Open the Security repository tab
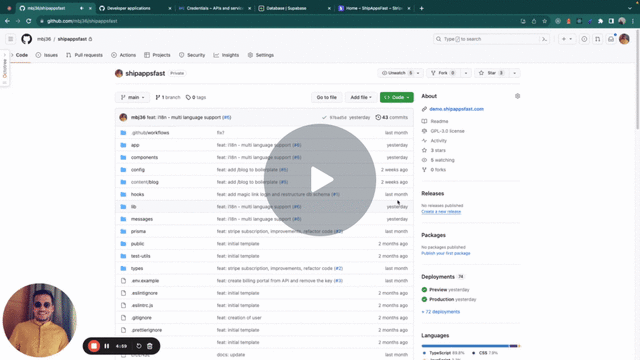This screenshot has width=640, height=360. [192, 55]
